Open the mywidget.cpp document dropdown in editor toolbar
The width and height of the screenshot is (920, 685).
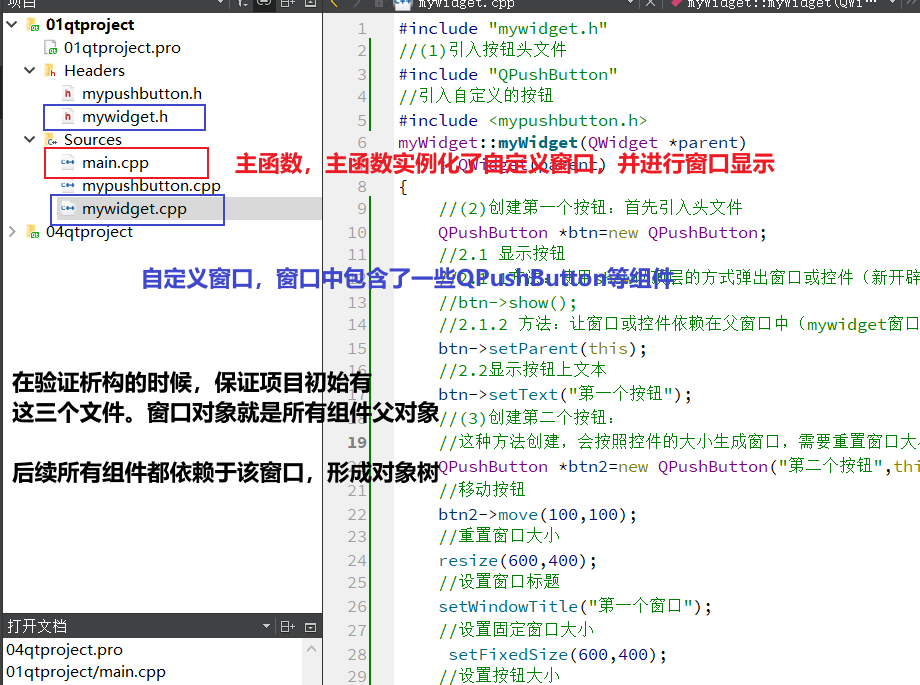(x=630, y=4)
